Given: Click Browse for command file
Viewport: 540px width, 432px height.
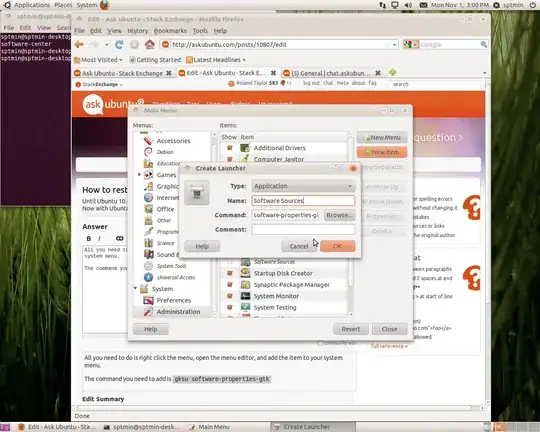Looking at the screenshot, I should coord(340,215).
